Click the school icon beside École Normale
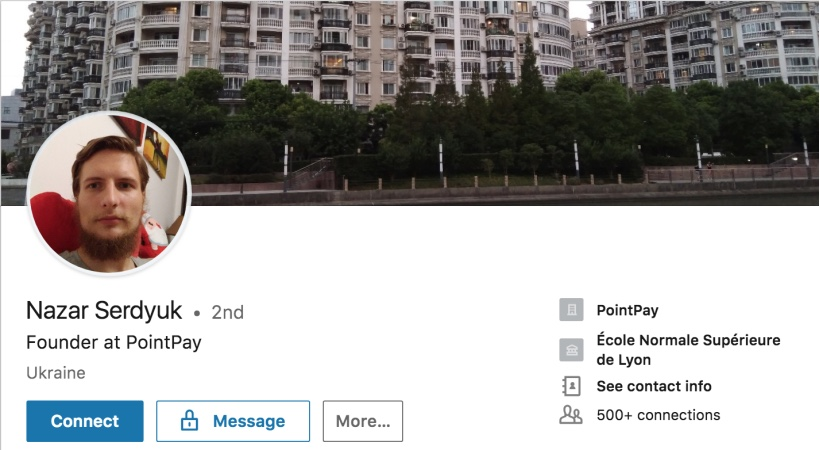 point(571,350)
